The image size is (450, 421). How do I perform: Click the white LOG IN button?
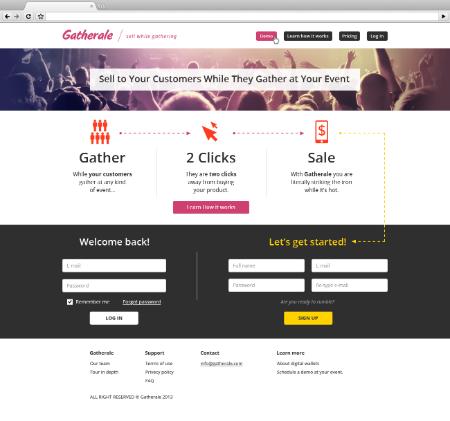pos(114,318)
